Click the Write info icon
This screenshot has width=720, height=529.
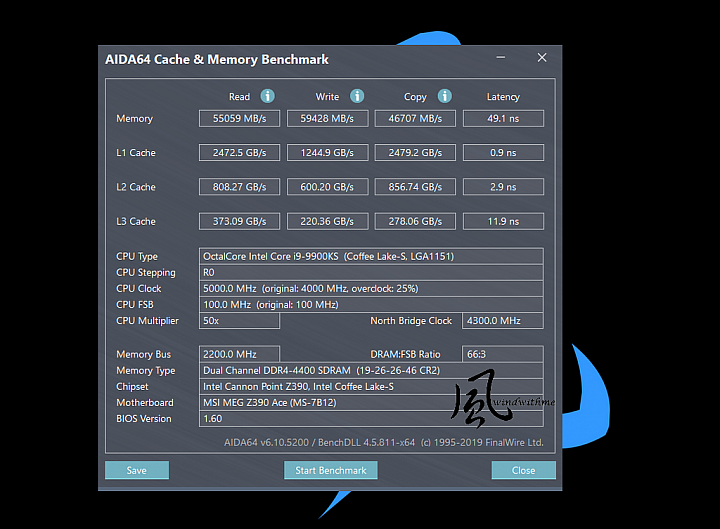(x=357, y=96)
